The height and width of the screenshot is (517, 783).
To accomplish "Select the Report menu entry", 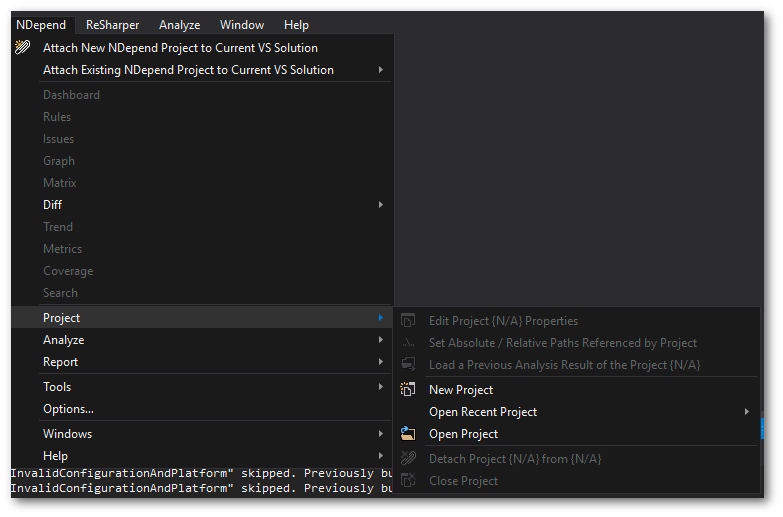I will tap(202, 362).
